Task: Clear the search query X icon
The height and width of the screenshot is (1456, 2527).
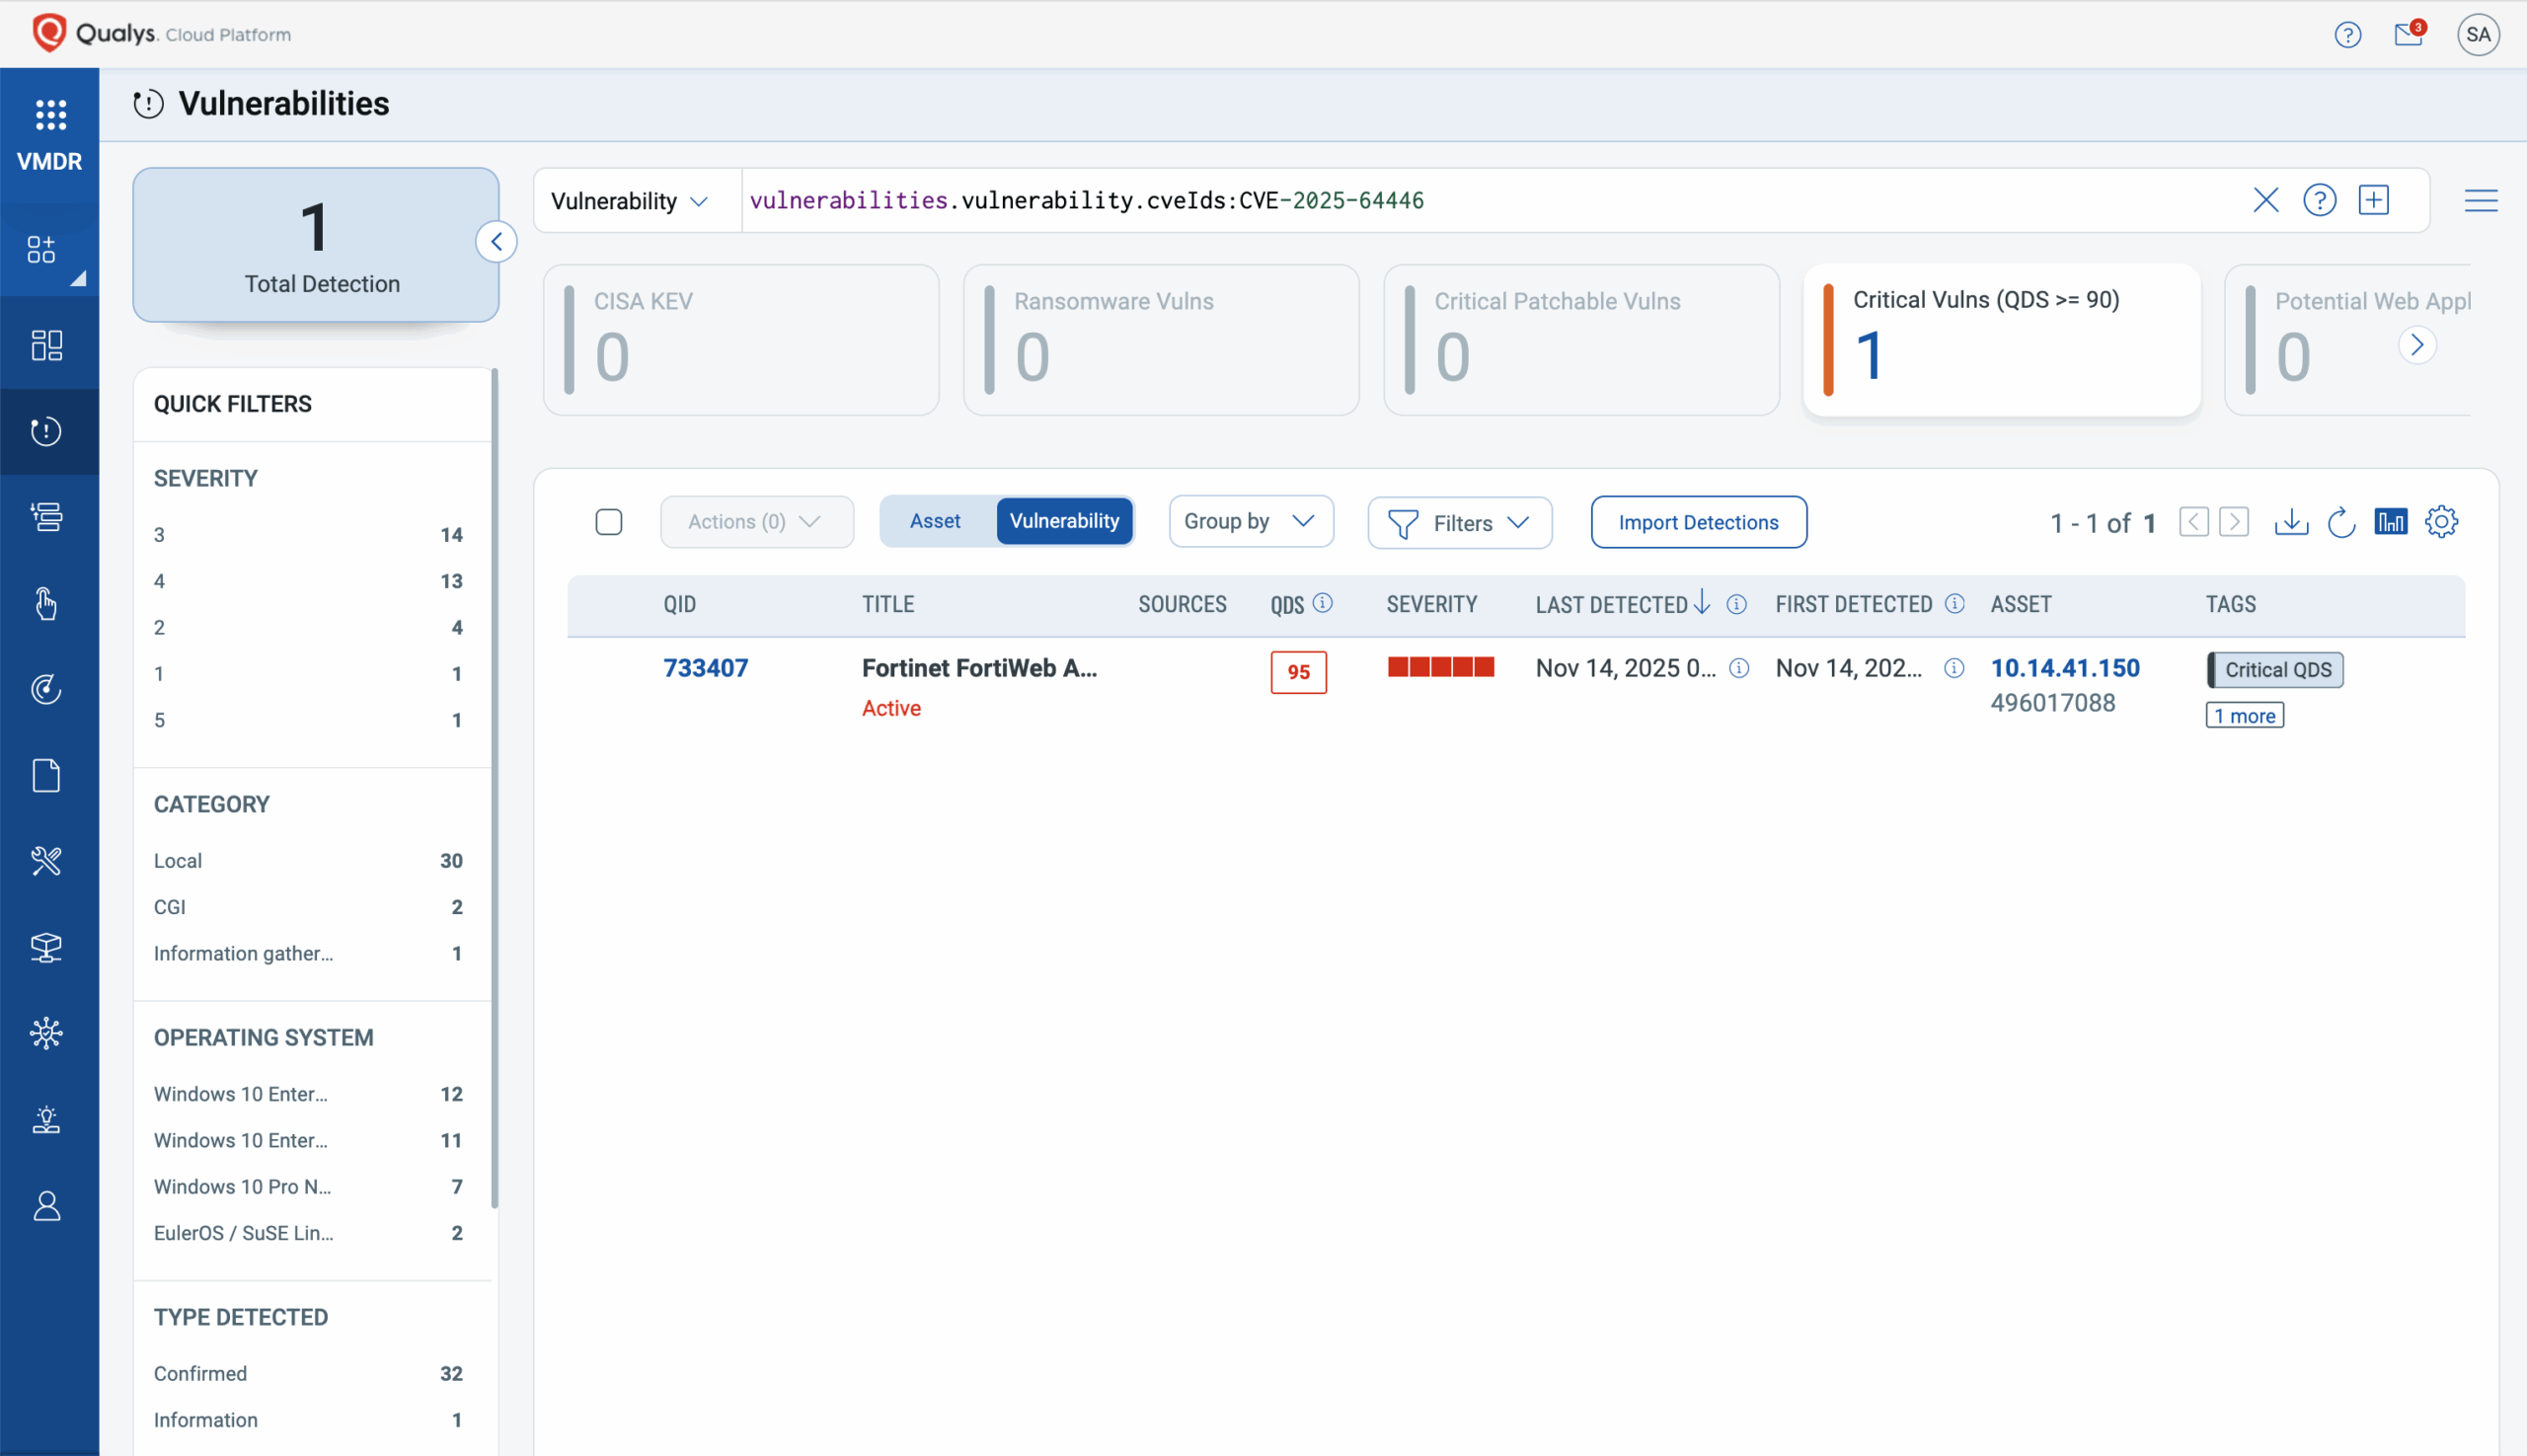Action: click(x=2265, y=200)
